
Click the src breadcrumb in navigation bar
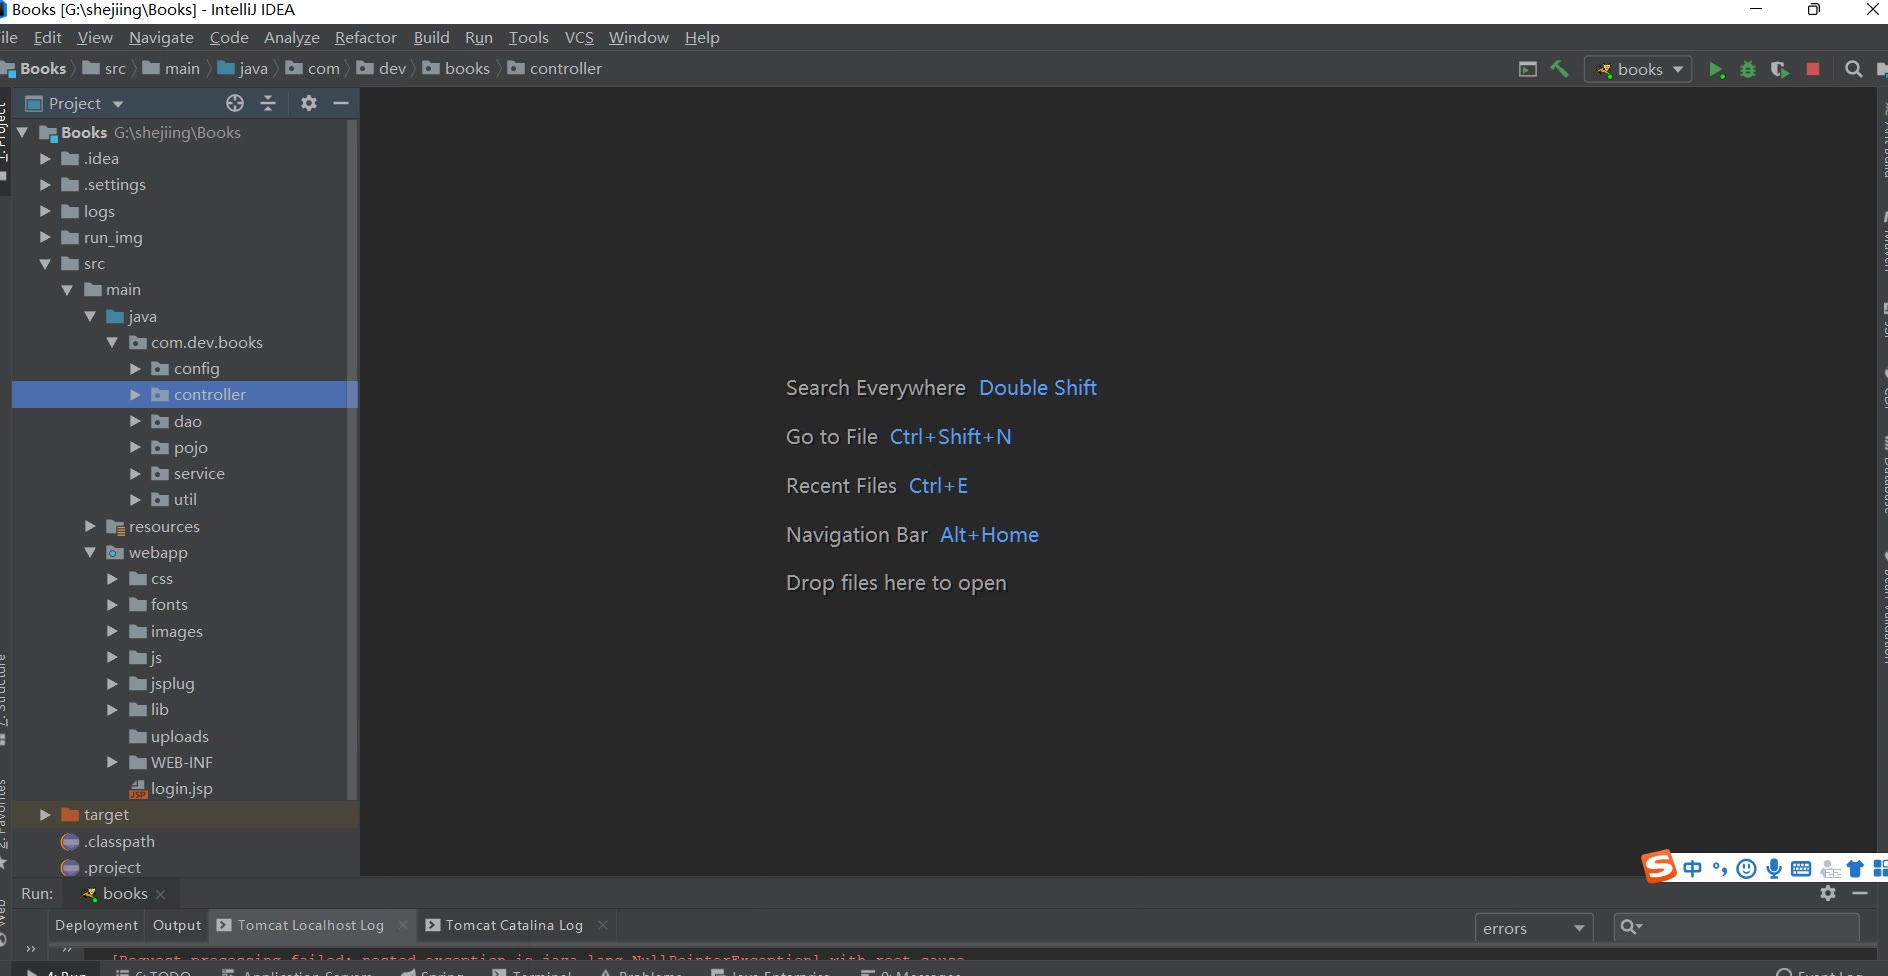[x=104, y=69]
